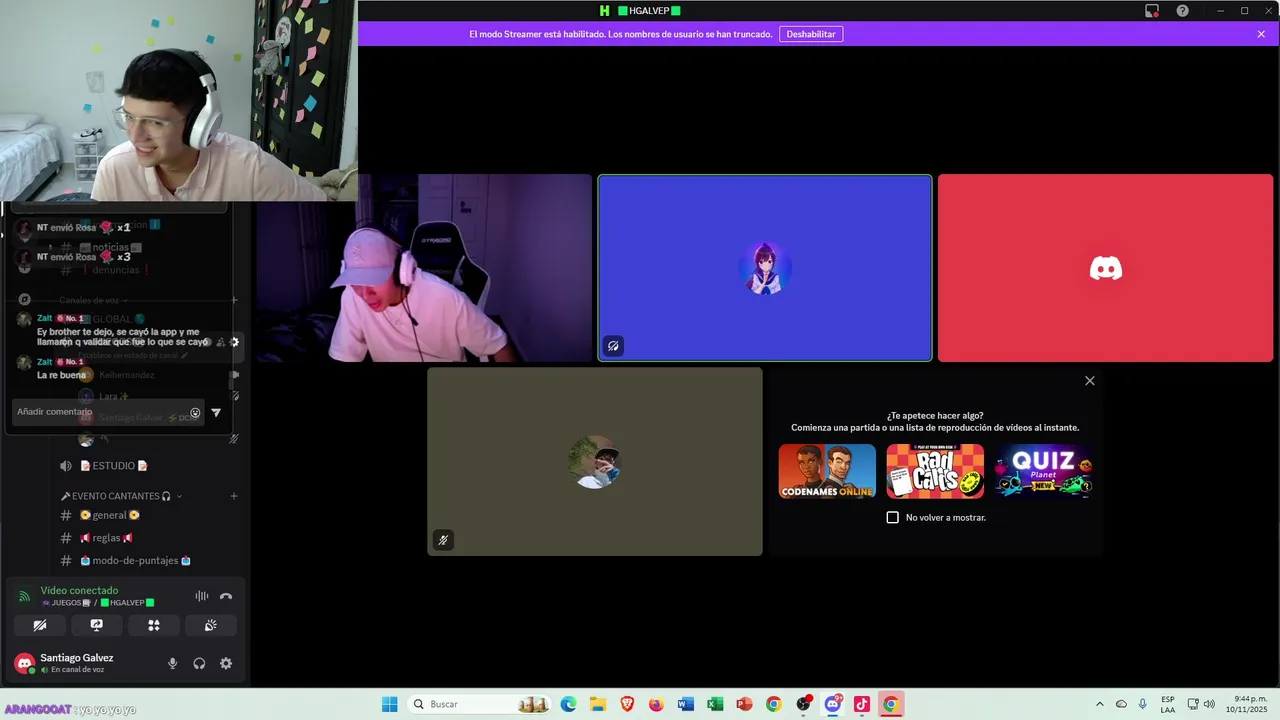The width and height of the screenshot is (1280, 720).
Task: Click Keihernandez in voice channel
Action: coord(127,375)
